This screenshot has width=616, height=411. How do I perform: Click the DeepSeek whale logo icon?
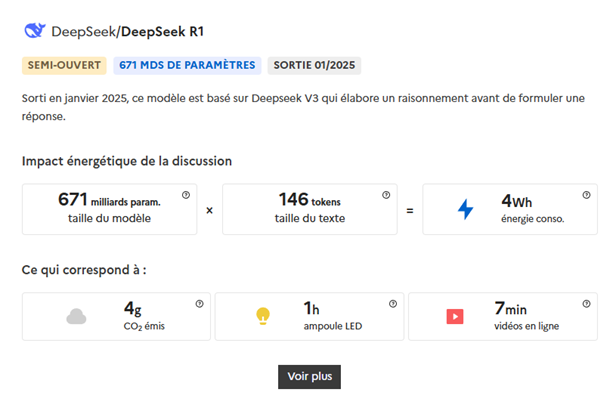tap(35, 31)
